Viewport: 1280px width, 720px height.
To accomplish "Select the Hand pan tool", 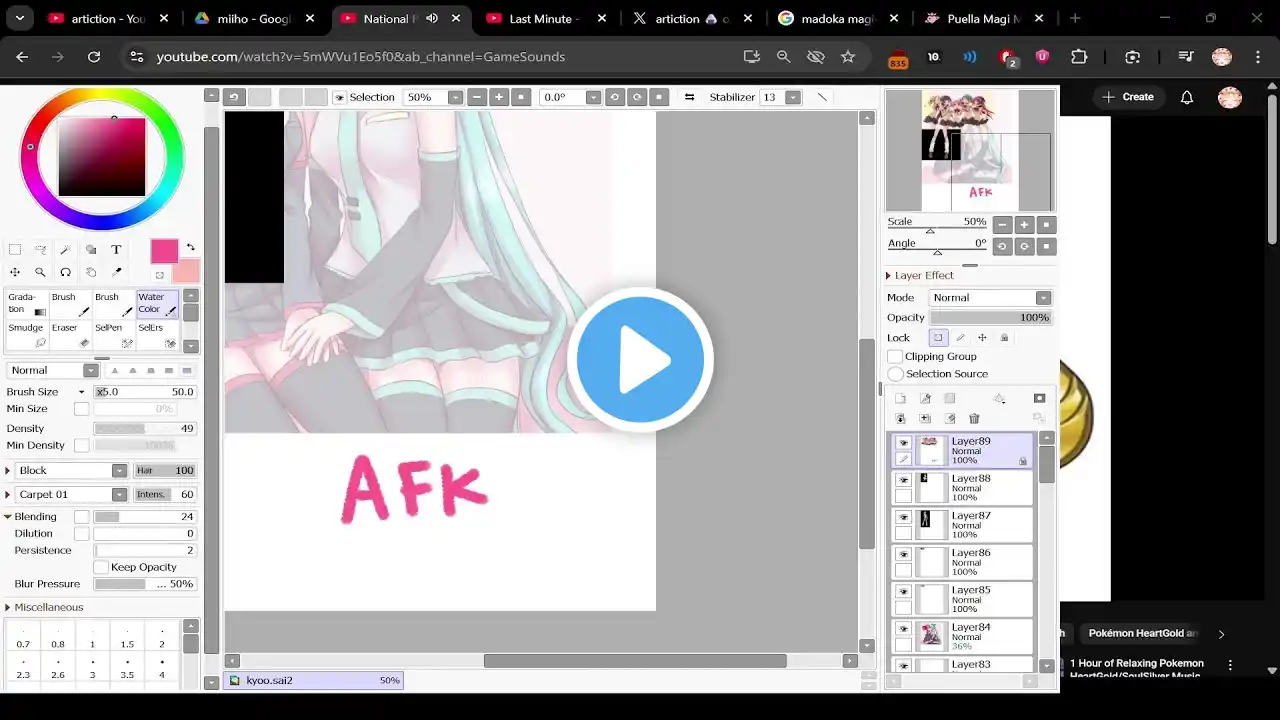I will tap(91, 272).
